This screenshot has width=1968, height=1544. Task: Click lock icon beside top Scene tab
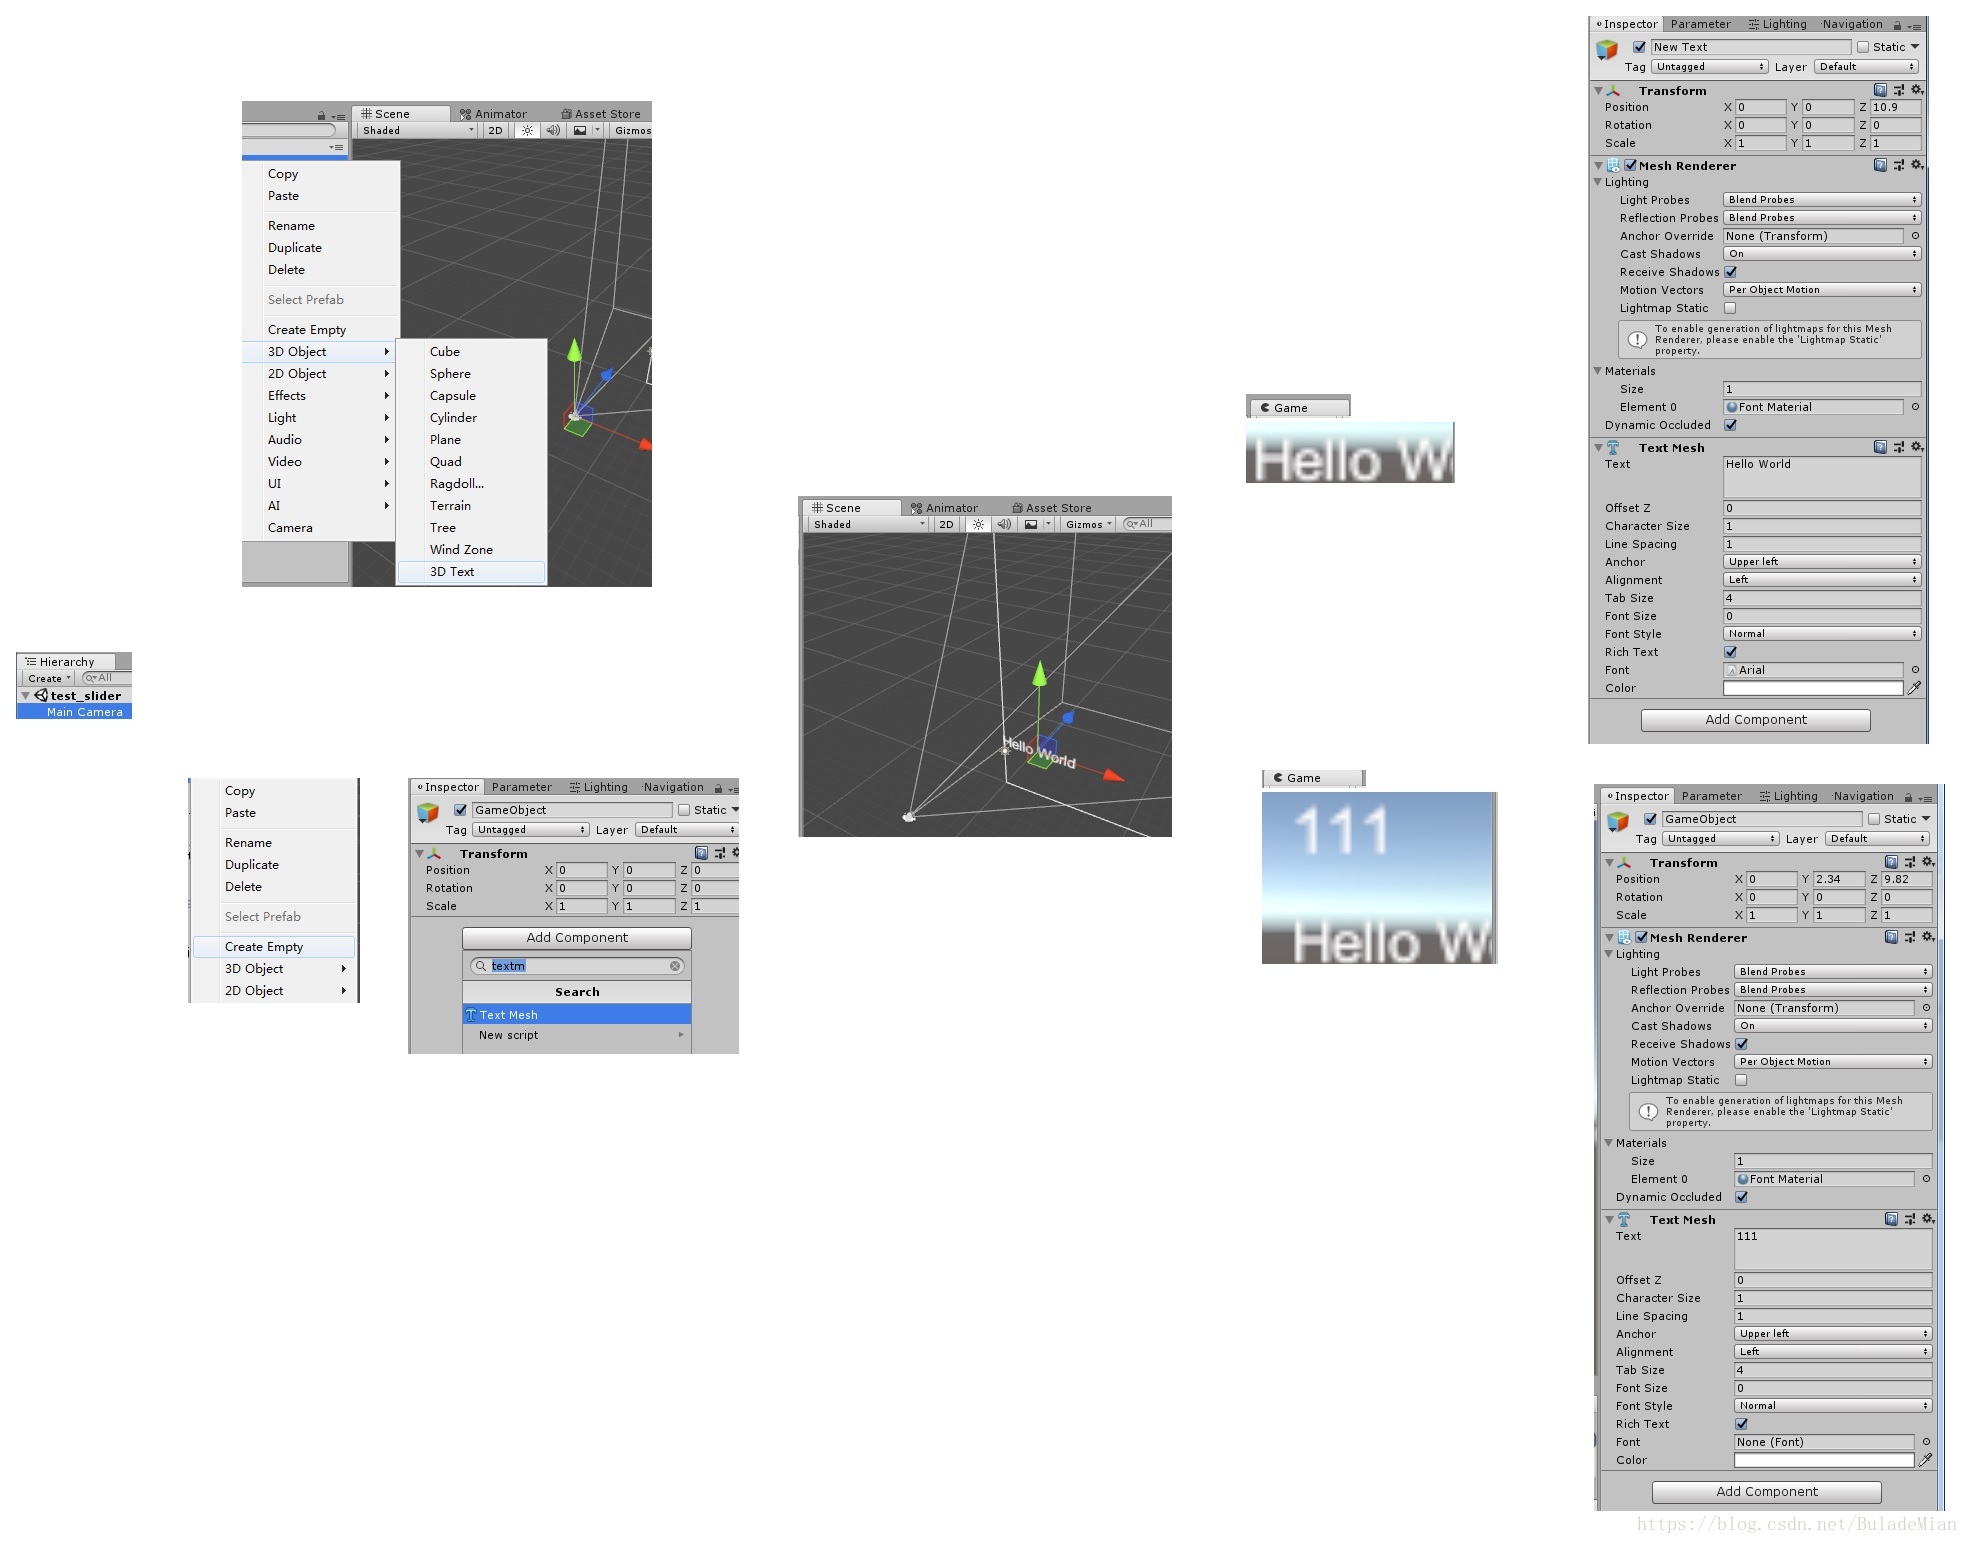point(321,116)
